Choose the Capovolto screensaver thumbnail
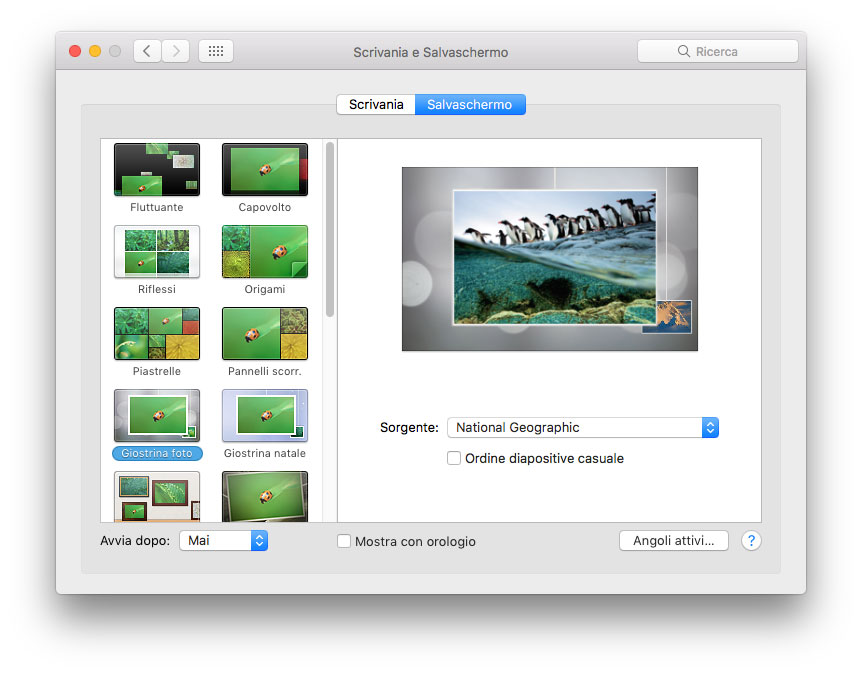 [264, 169]
